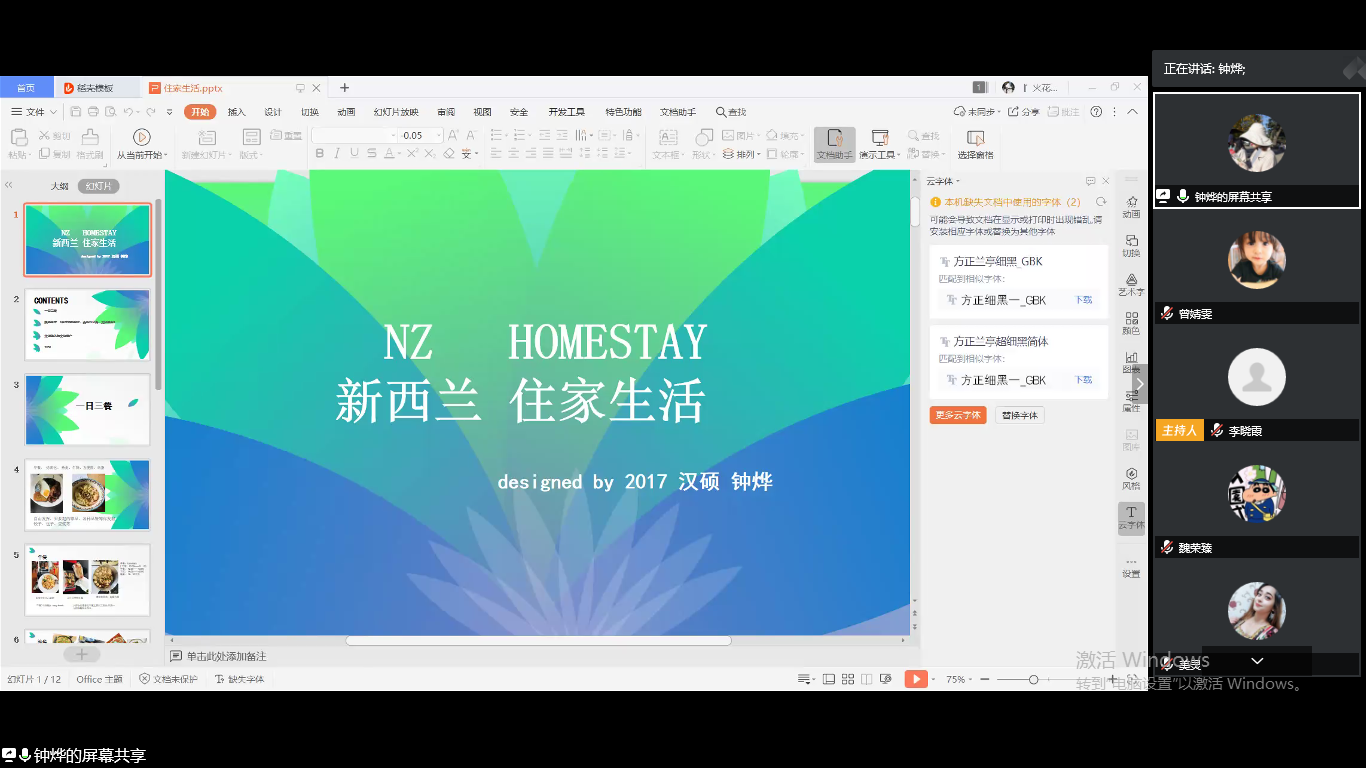Switch slide panel to 大纲 outline view
Image resolution: width=1366 pixels, height=768 pixels.
click(60, 186)
